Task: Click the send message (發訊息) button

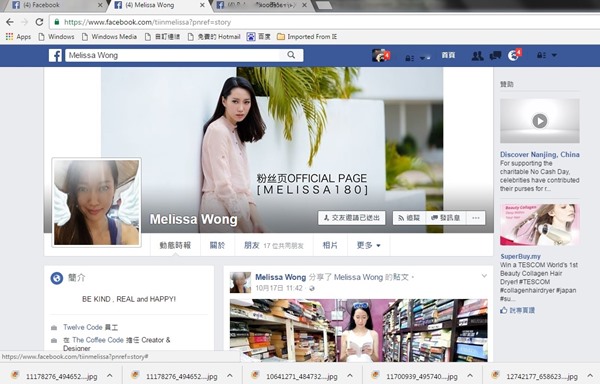Action: 446,218
